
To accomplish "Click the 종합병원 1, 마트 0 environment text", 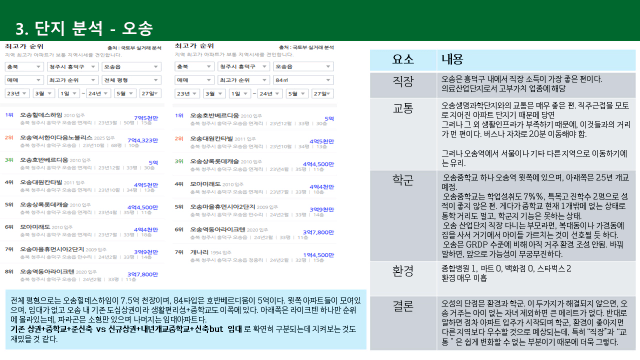I will [x=506, y=269].
